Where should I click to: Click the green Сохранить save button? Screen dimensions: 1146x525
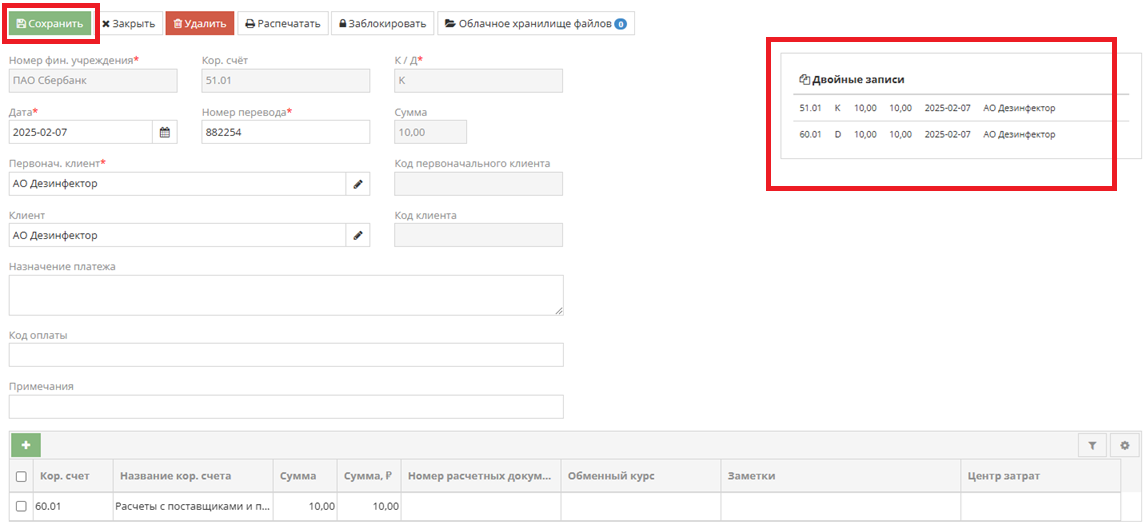[51, 23]
